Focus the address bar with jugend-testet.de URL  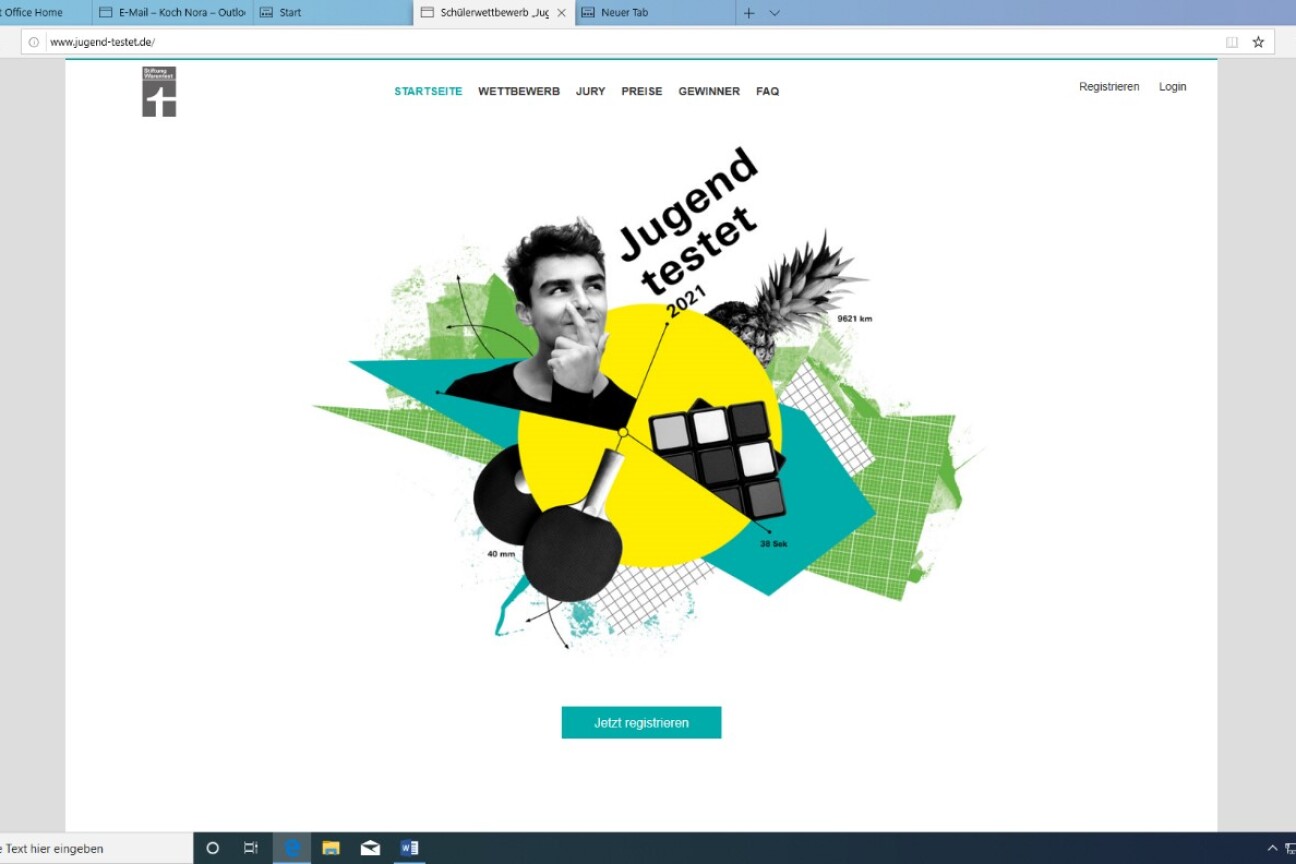(600, 42)
